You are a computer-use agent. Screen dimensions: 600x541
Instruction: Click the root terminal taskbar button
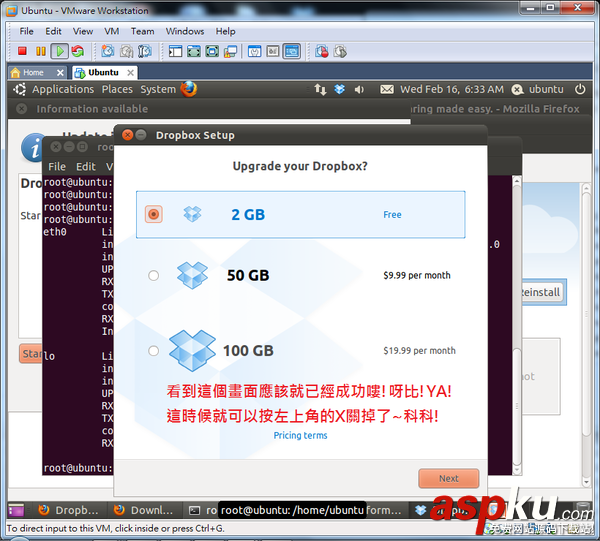pyautogui.click(x=203, y=510)
